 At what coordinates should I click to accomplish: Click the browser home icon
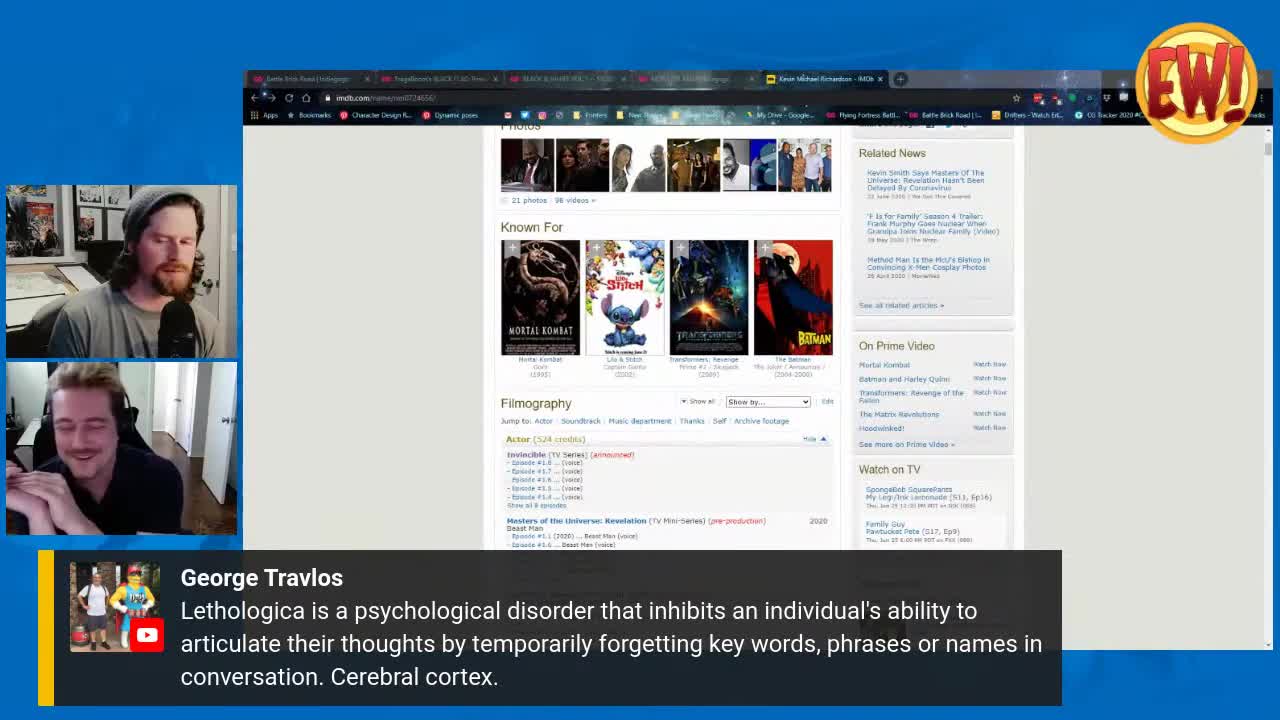(x=306, y=98)
